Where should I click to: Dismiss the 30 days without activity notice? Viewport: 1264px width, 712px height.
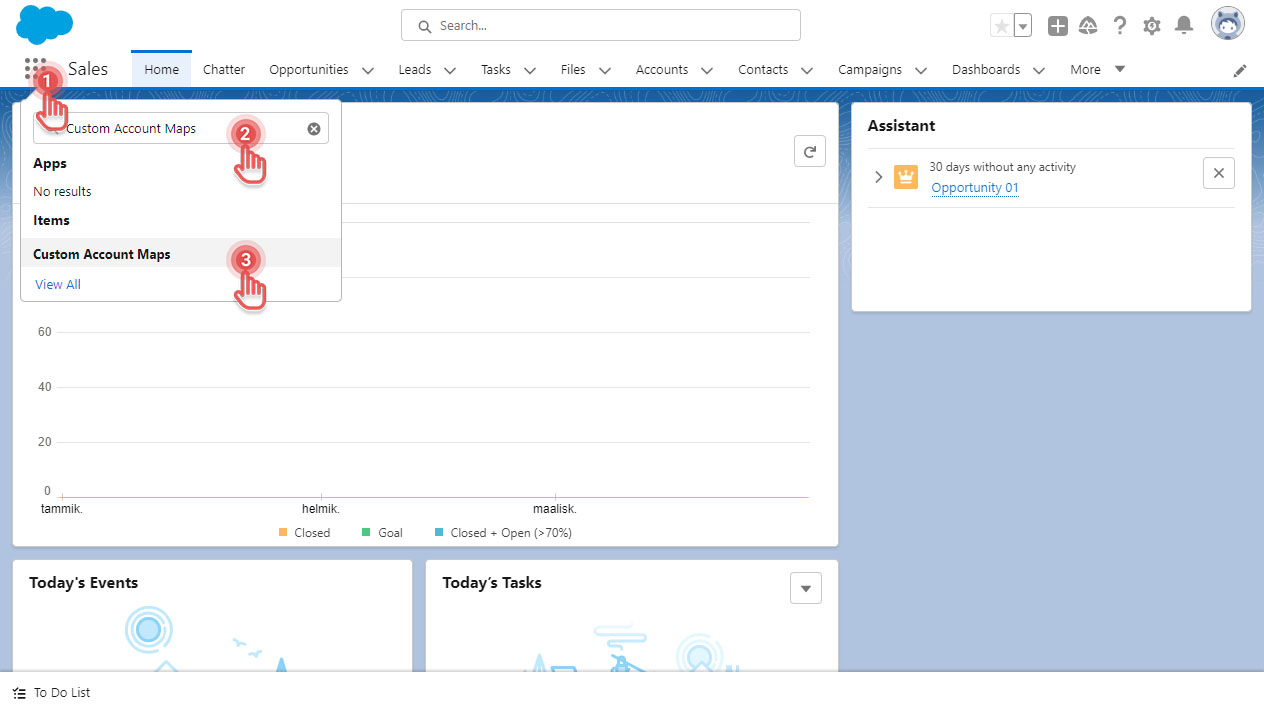coord(1218,172)
